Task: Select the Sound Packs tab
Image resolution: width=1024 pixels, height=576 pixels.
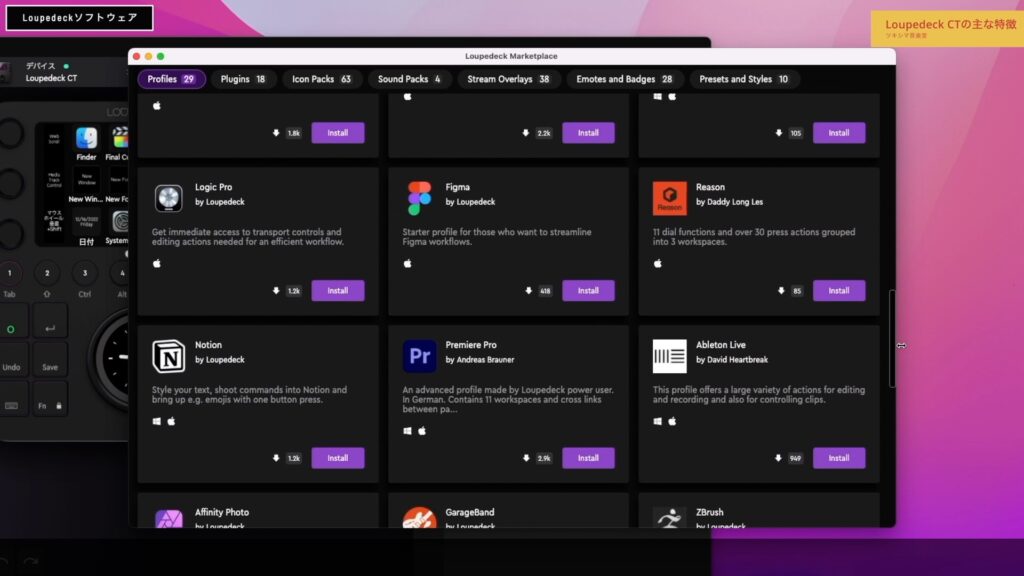Action: point(409,79)
